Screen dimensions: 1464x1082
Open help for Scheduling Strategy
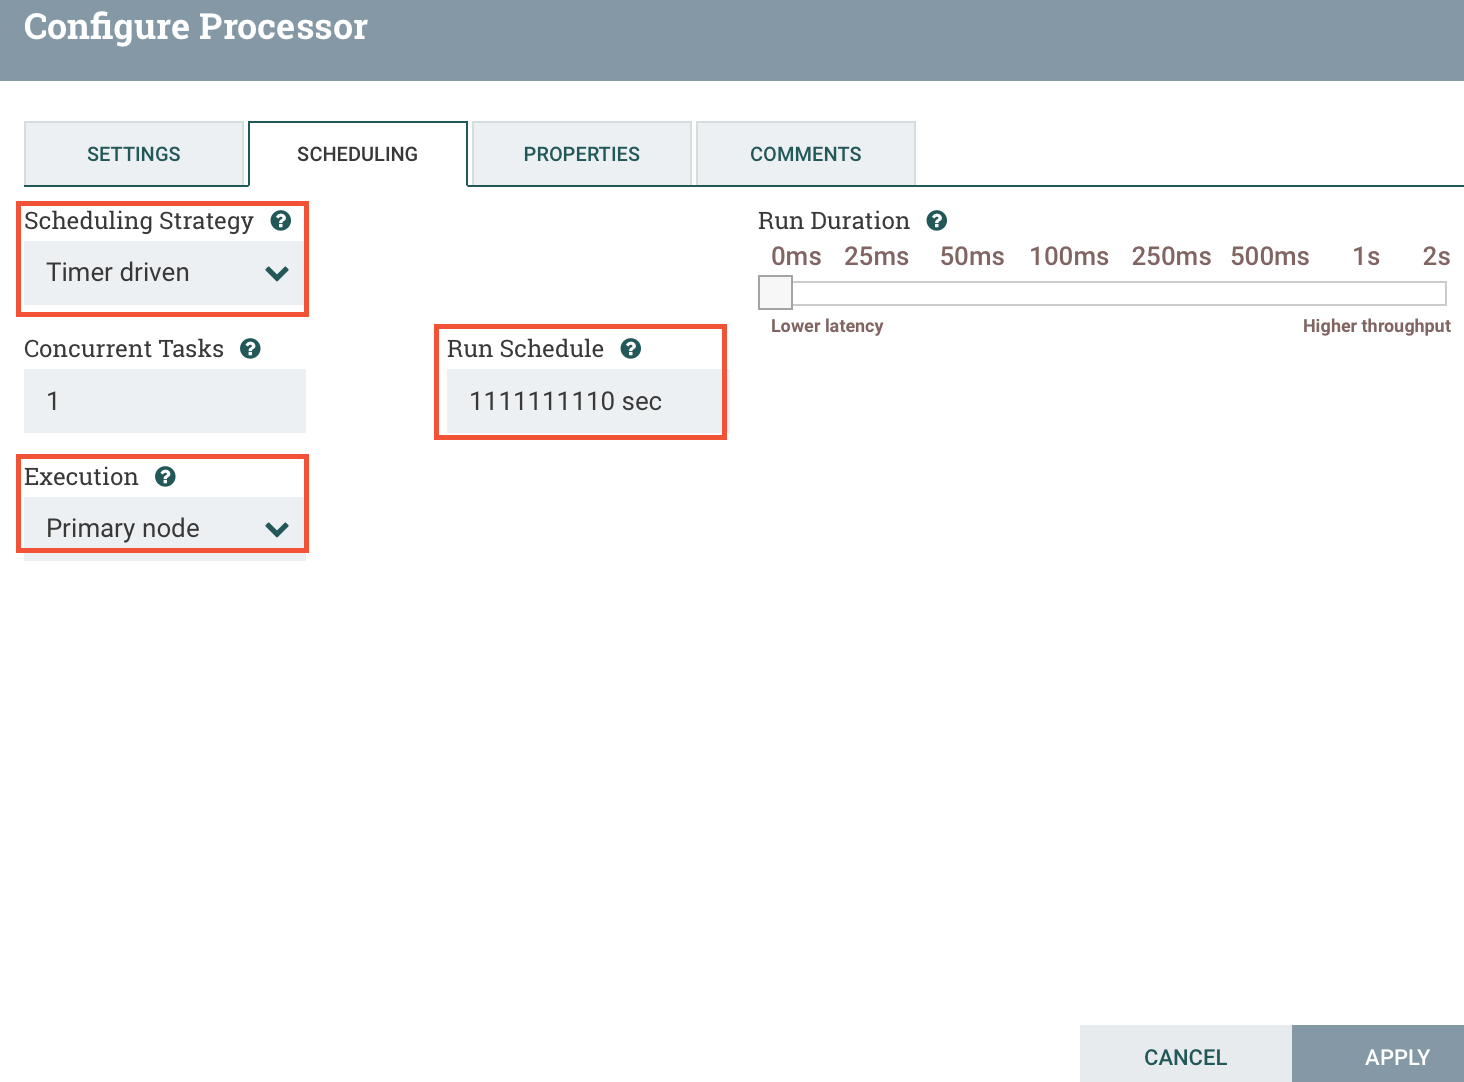[281, 221]
